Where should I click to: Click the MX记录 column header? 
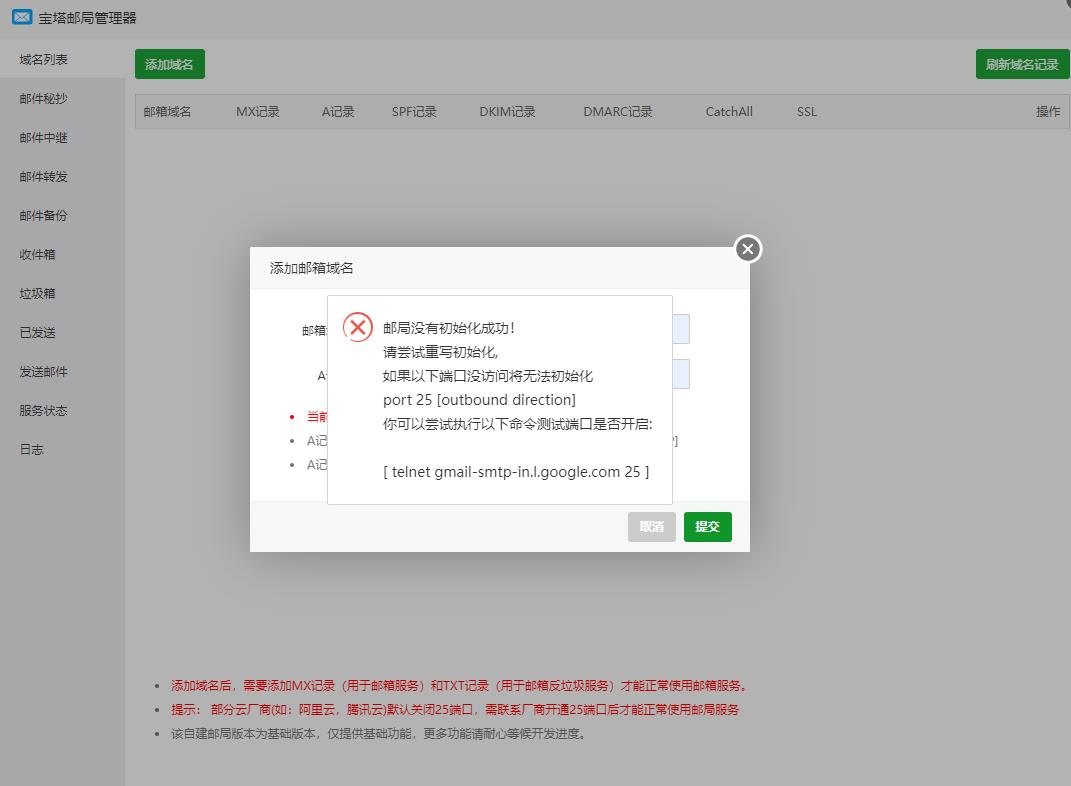(258, 111)
